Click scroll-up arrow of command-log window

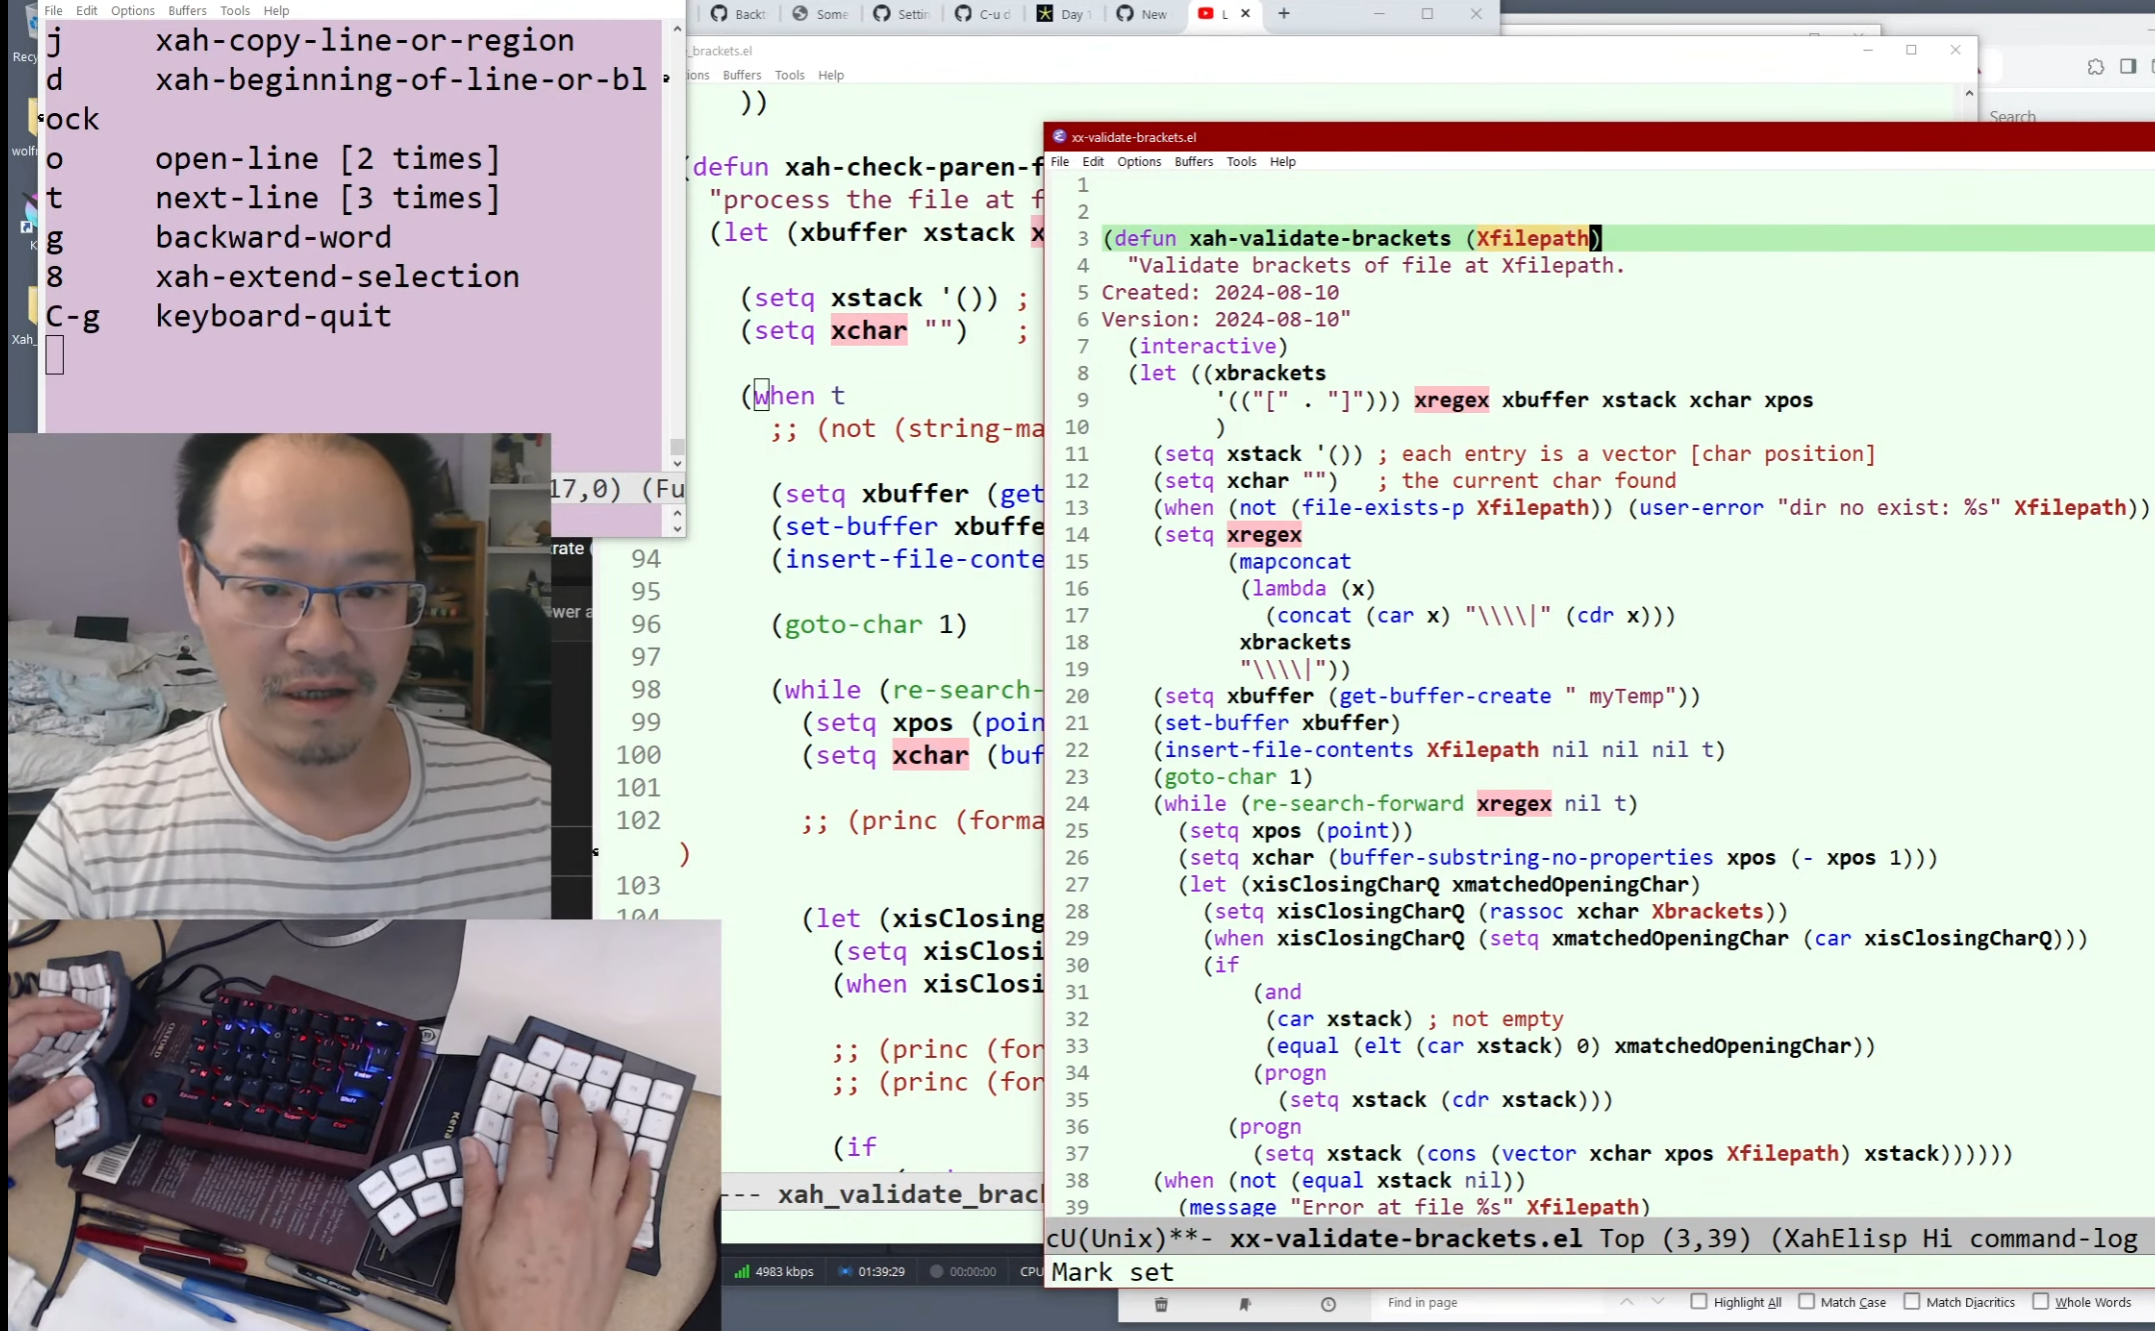(677, 29)
